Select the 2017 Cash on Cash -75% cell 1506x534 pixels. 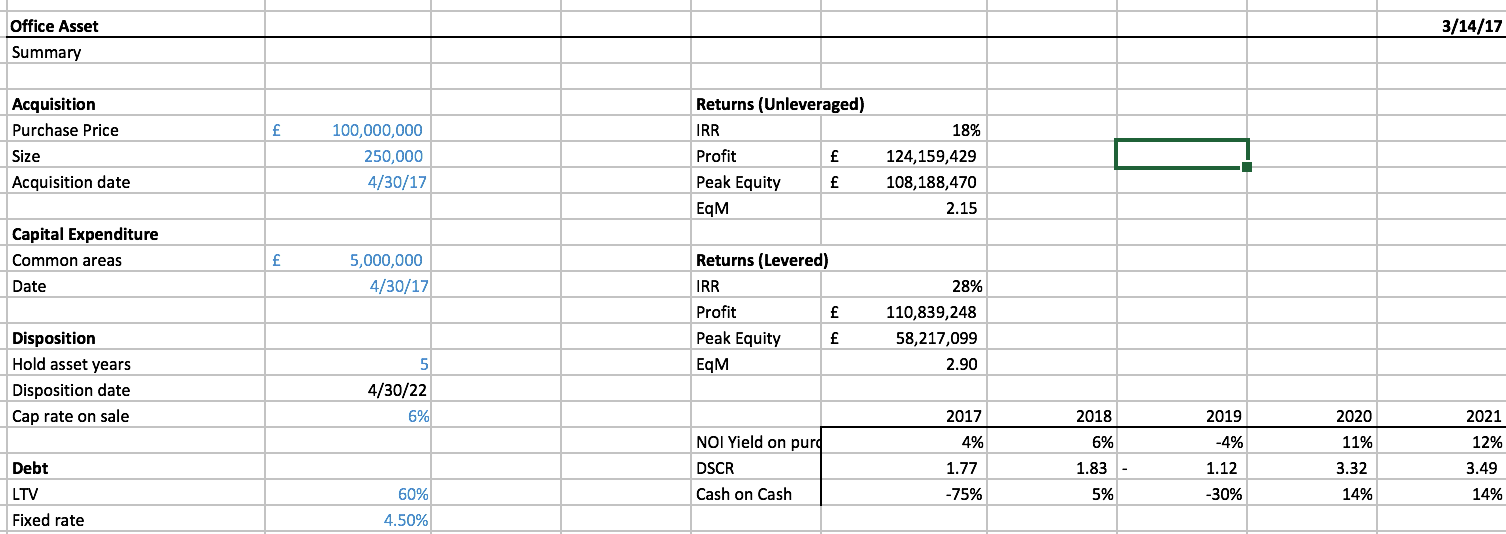[x=903, y=494]
